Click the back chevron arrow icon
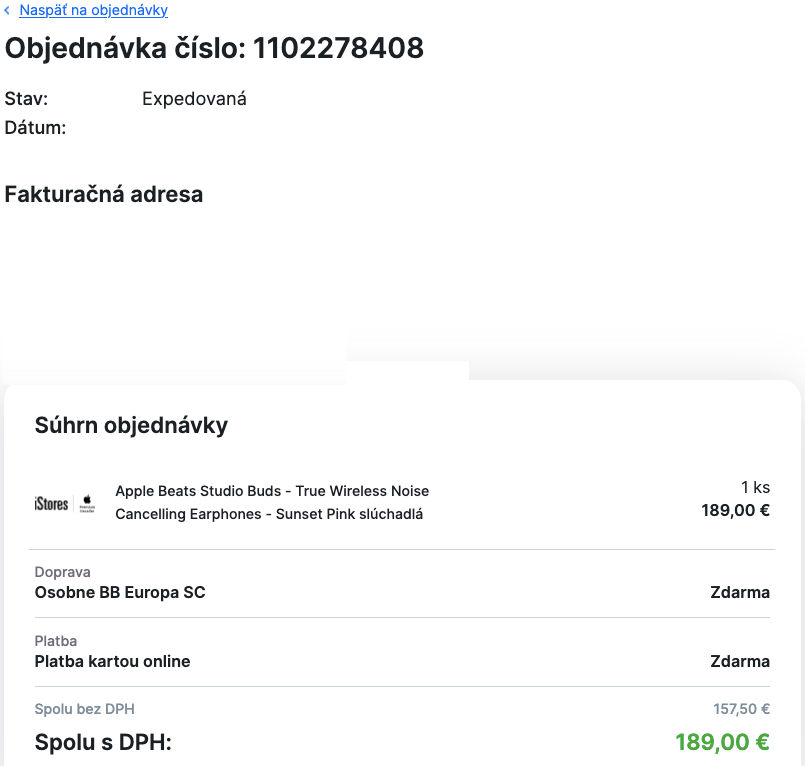This screenshot has width=805, height=766. click(x=8, y=11)
